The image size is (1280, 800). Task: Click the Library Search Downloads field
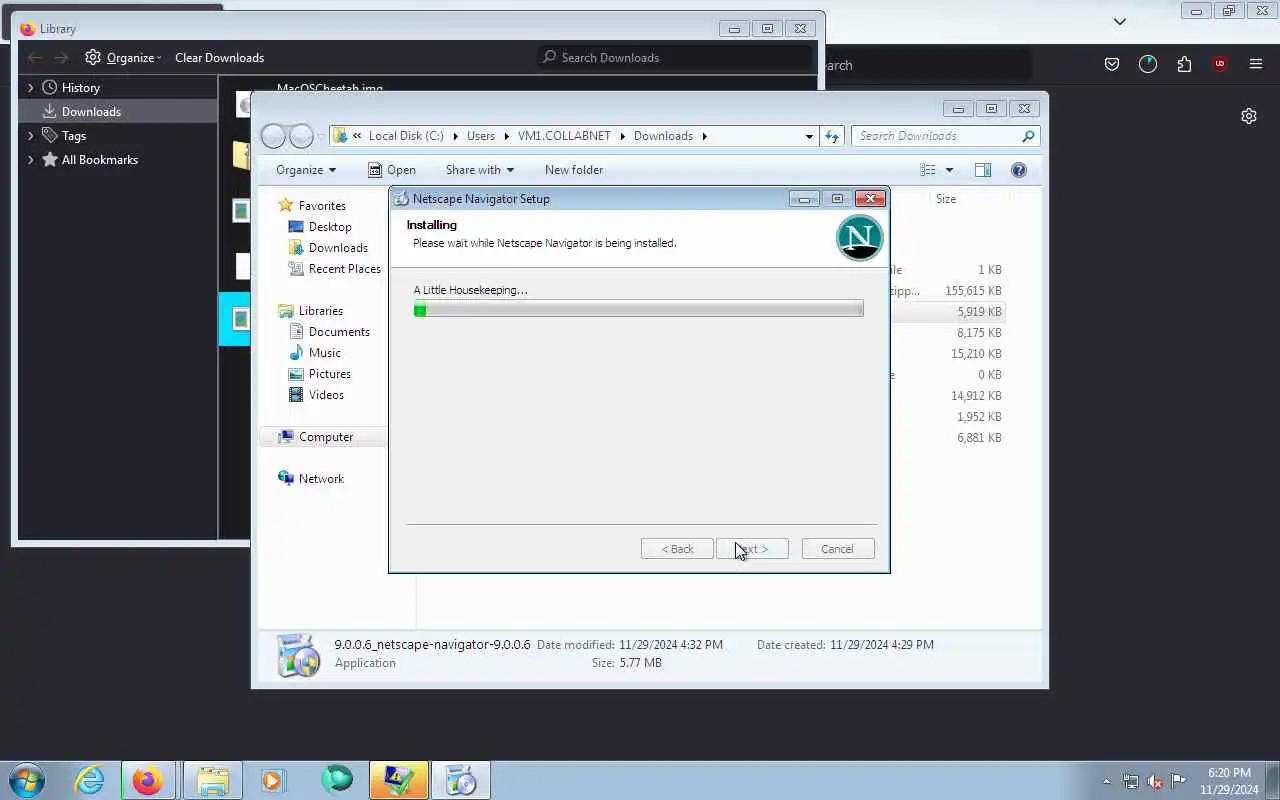675,58
